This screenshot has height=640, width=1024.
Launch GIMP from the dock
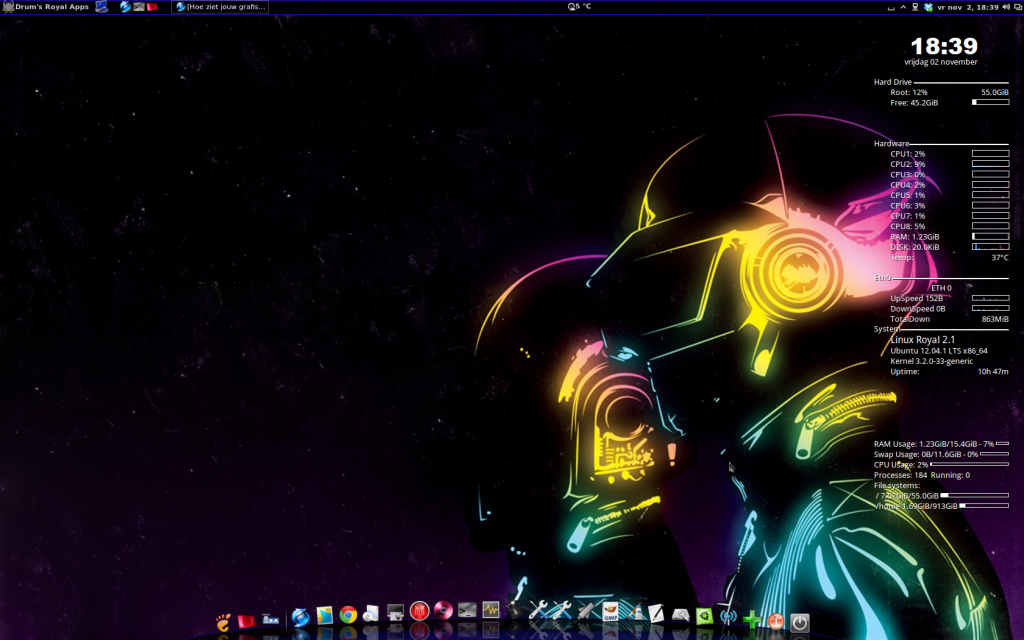(x=611, y=613)
